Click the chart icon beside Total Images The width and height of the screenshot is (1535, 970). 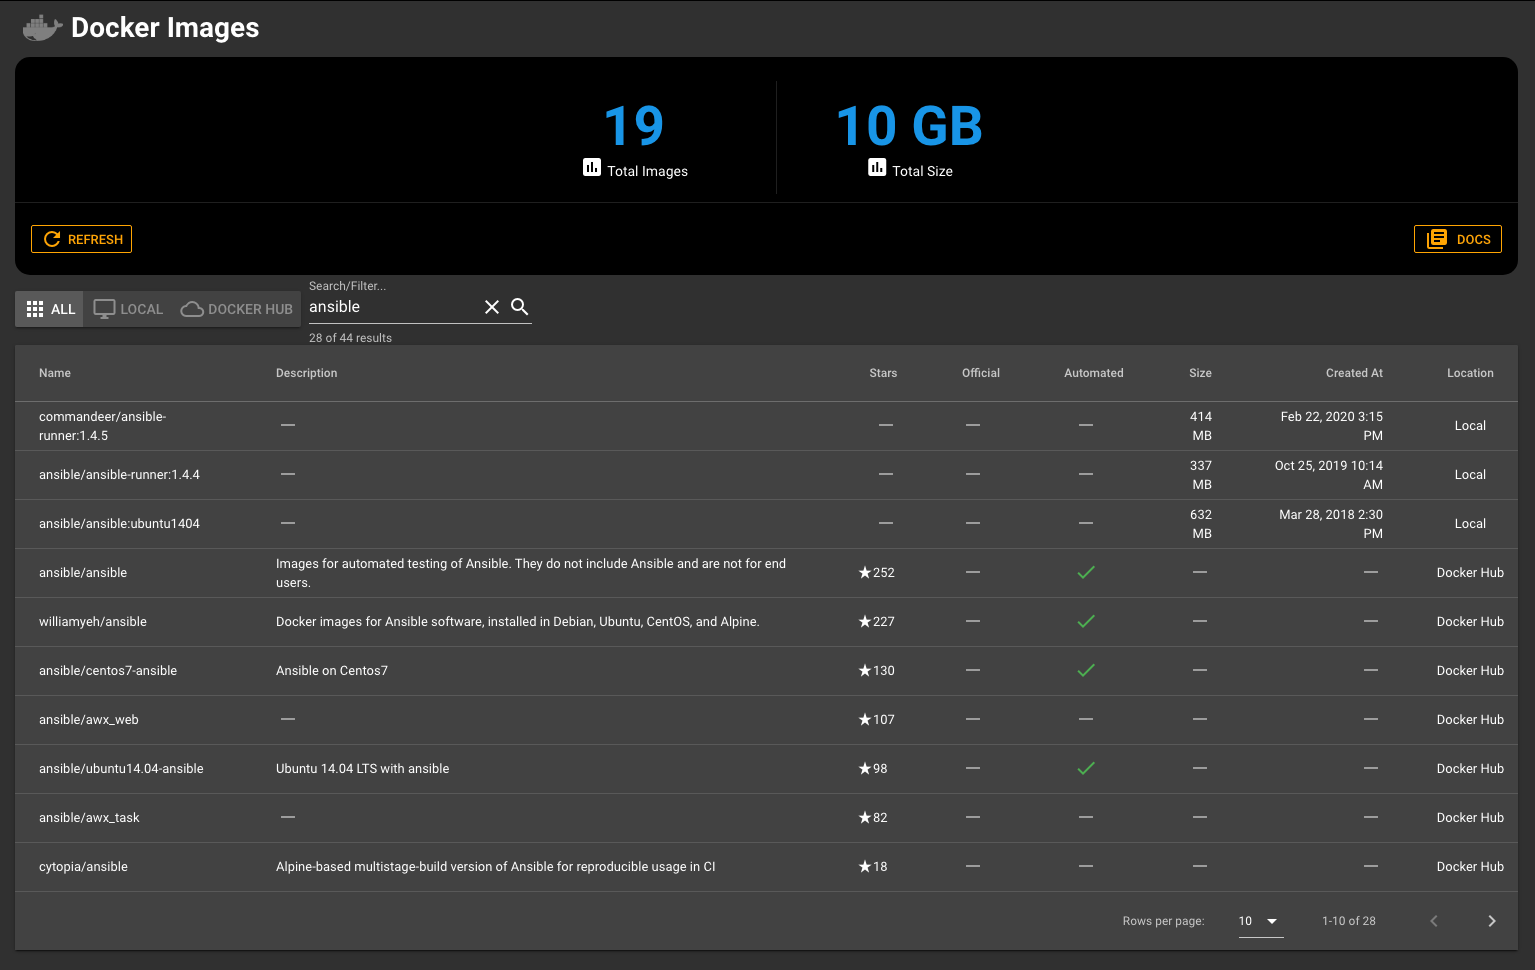[592, 167]
